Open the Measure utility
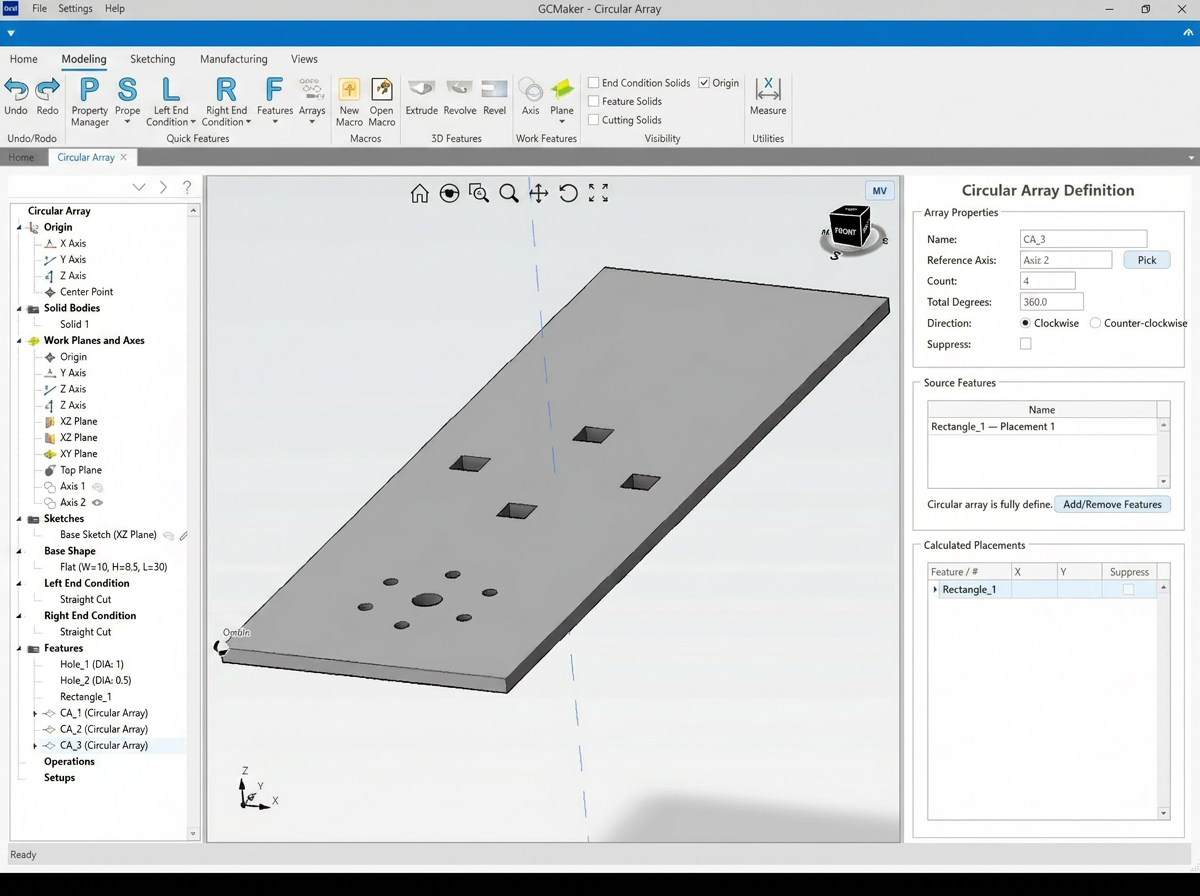 [x=768, y=97]
